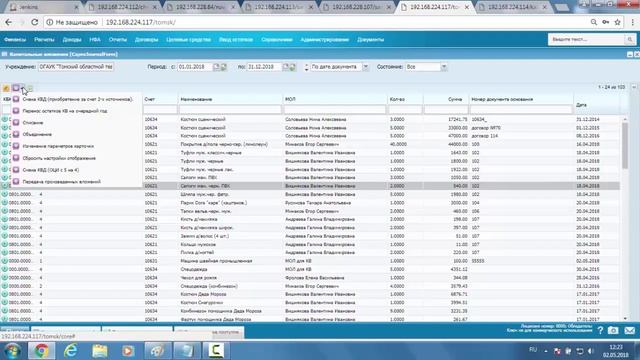Bookmark page using the star icon
The width and height of the screenshot is (640, 360).
pyautogui.click(x=618, y=22)
